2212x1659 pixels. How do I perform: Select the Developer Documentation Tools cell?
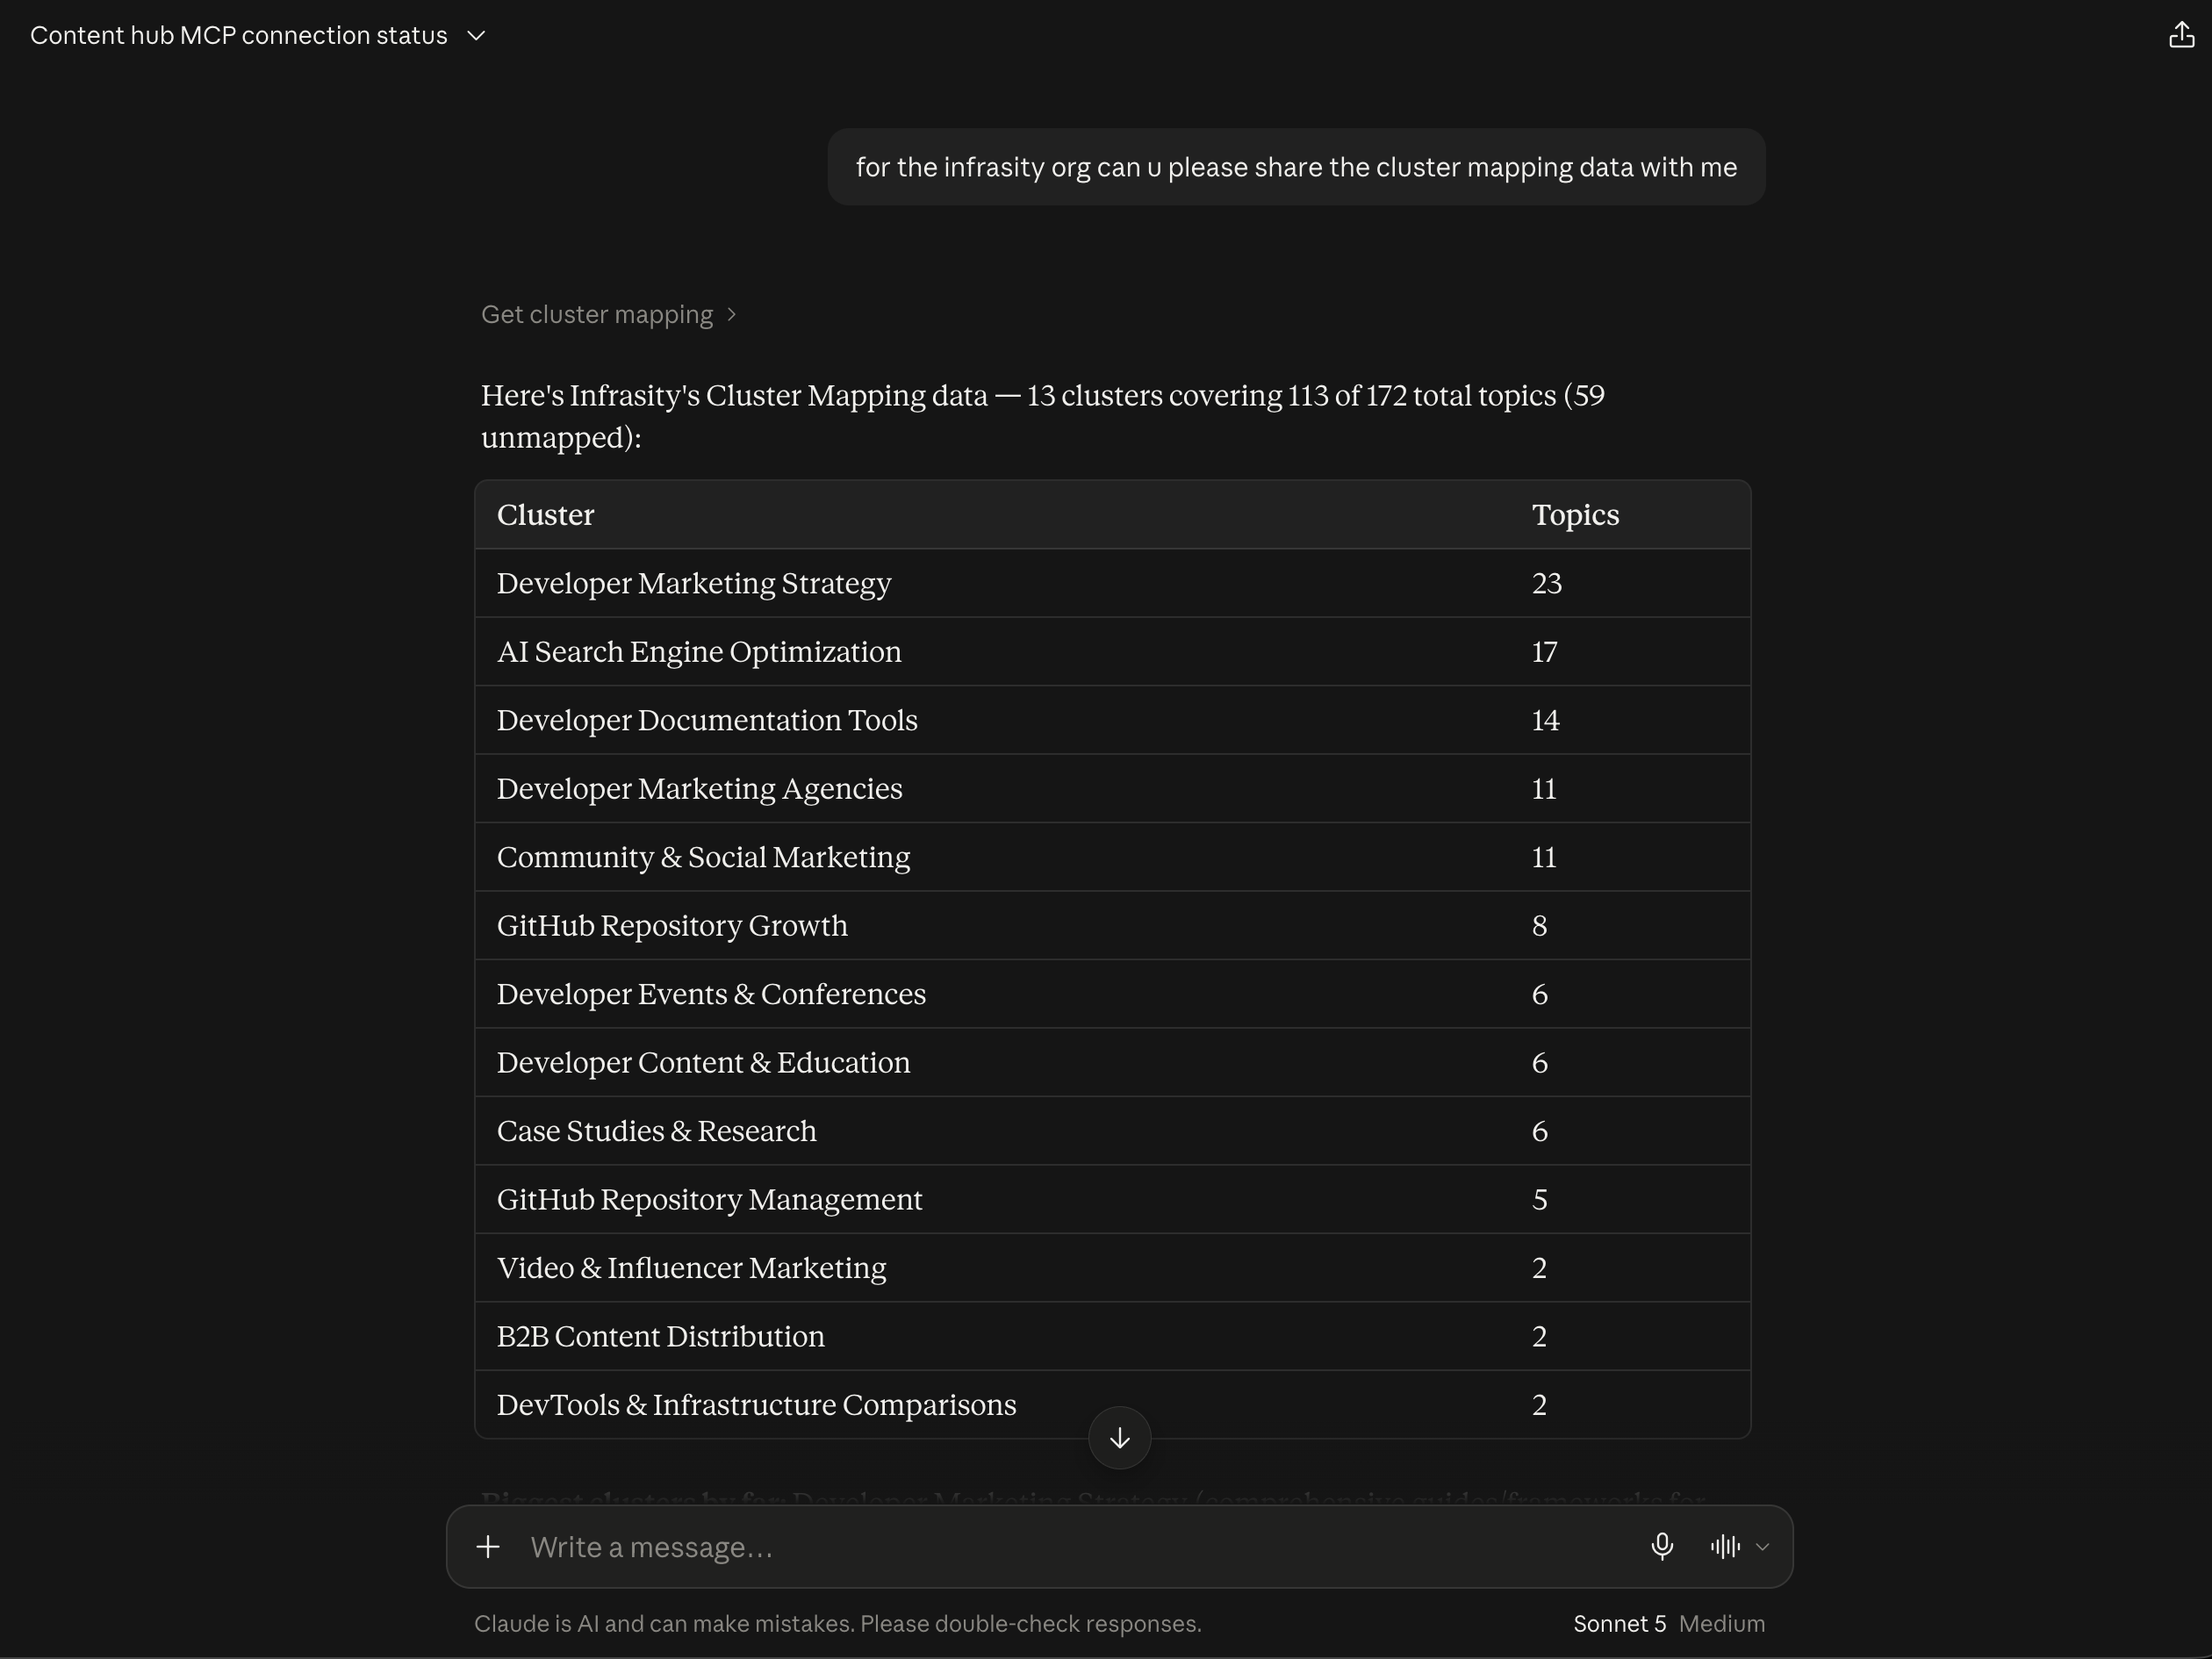707,720
